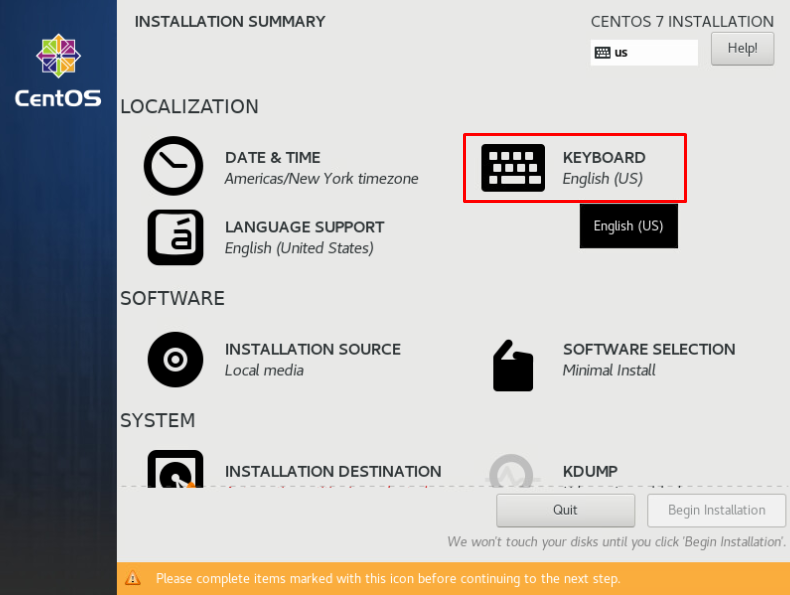Click the CentOS logo in the sidebar

(x=58, y=70)
